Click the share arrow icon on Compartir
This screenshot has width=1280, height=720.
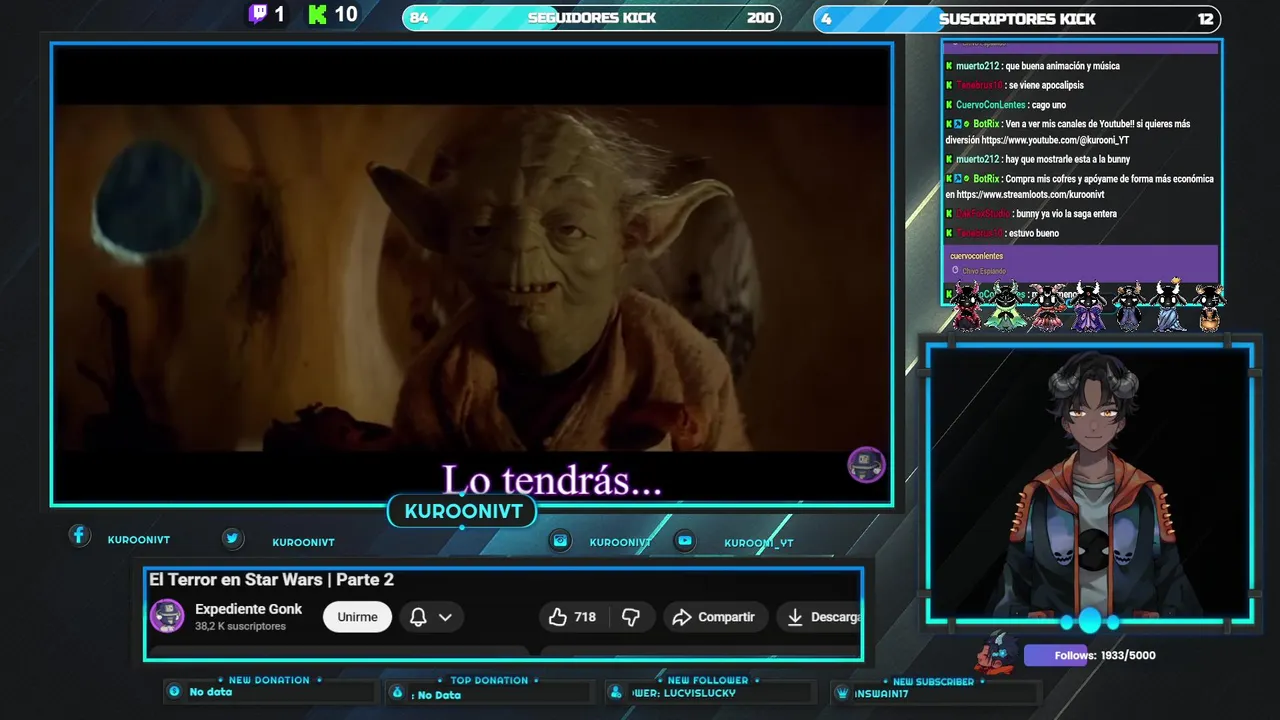(682, 617)
